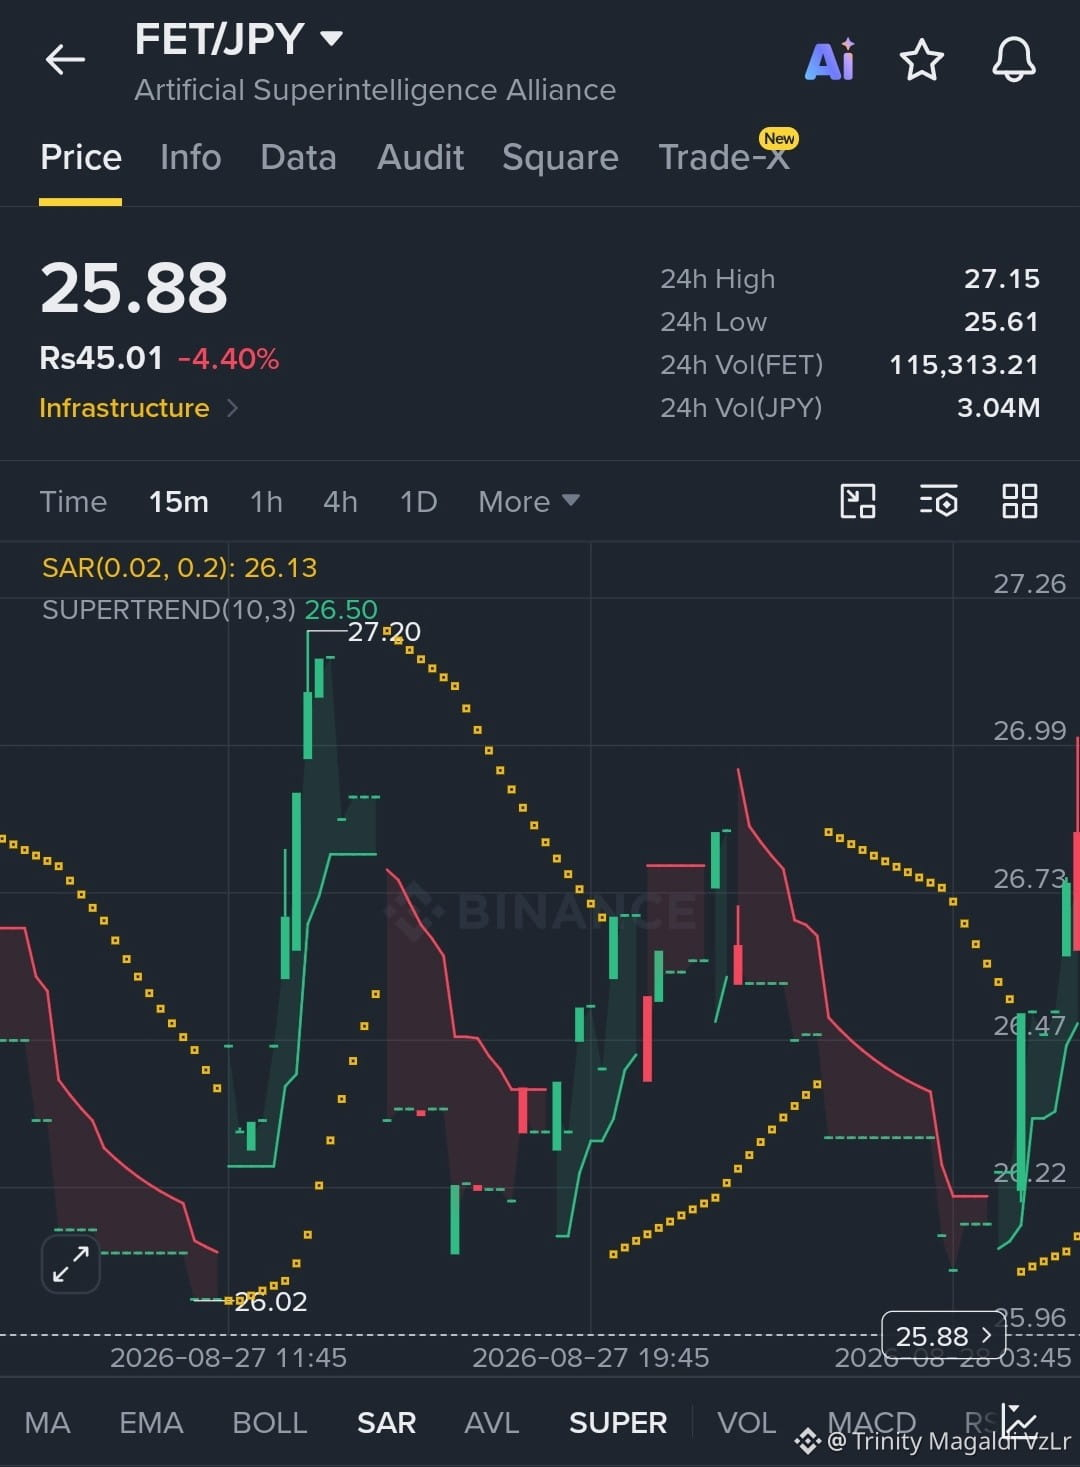
Task: Switch to the Price tab
Action: 81,157
